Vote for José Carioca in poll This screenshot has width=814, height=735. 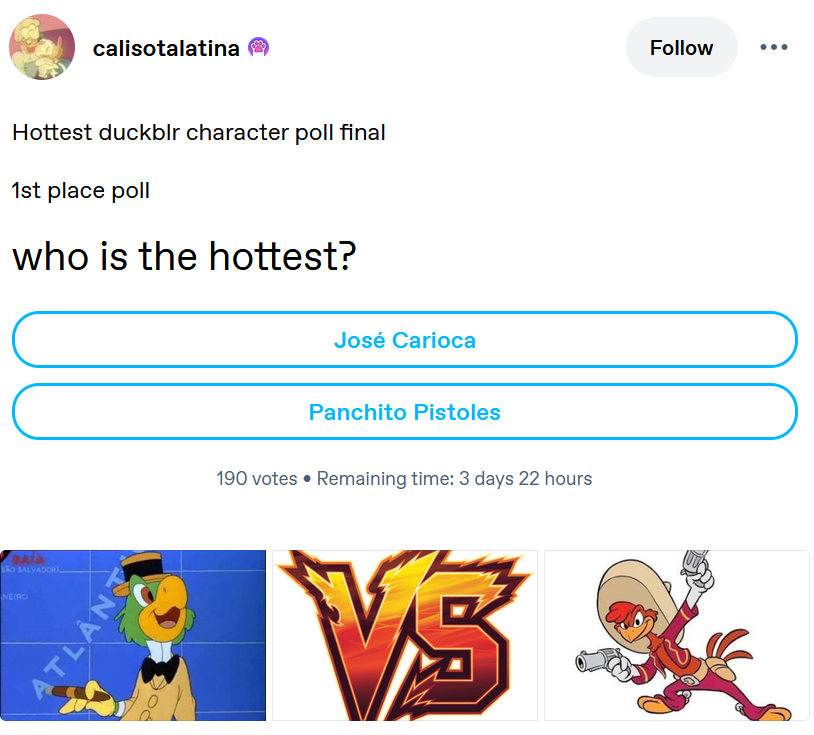pyautogui.click(x=405, y=340)
